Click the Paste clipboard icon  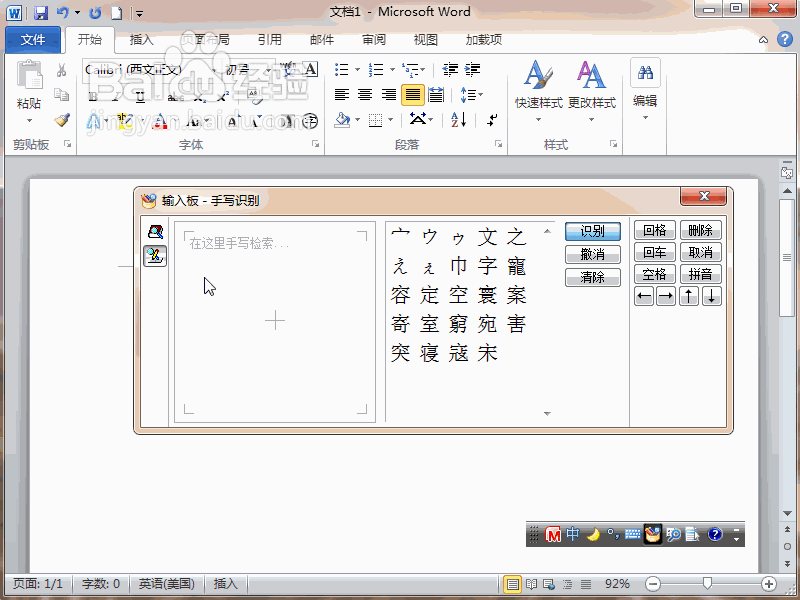tap(30, 75)
